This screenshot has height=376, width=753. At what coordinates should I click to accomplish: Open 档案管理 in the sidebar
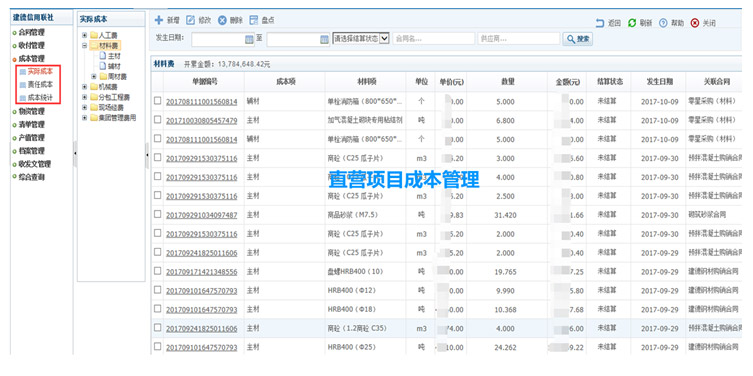coord(31,151)
